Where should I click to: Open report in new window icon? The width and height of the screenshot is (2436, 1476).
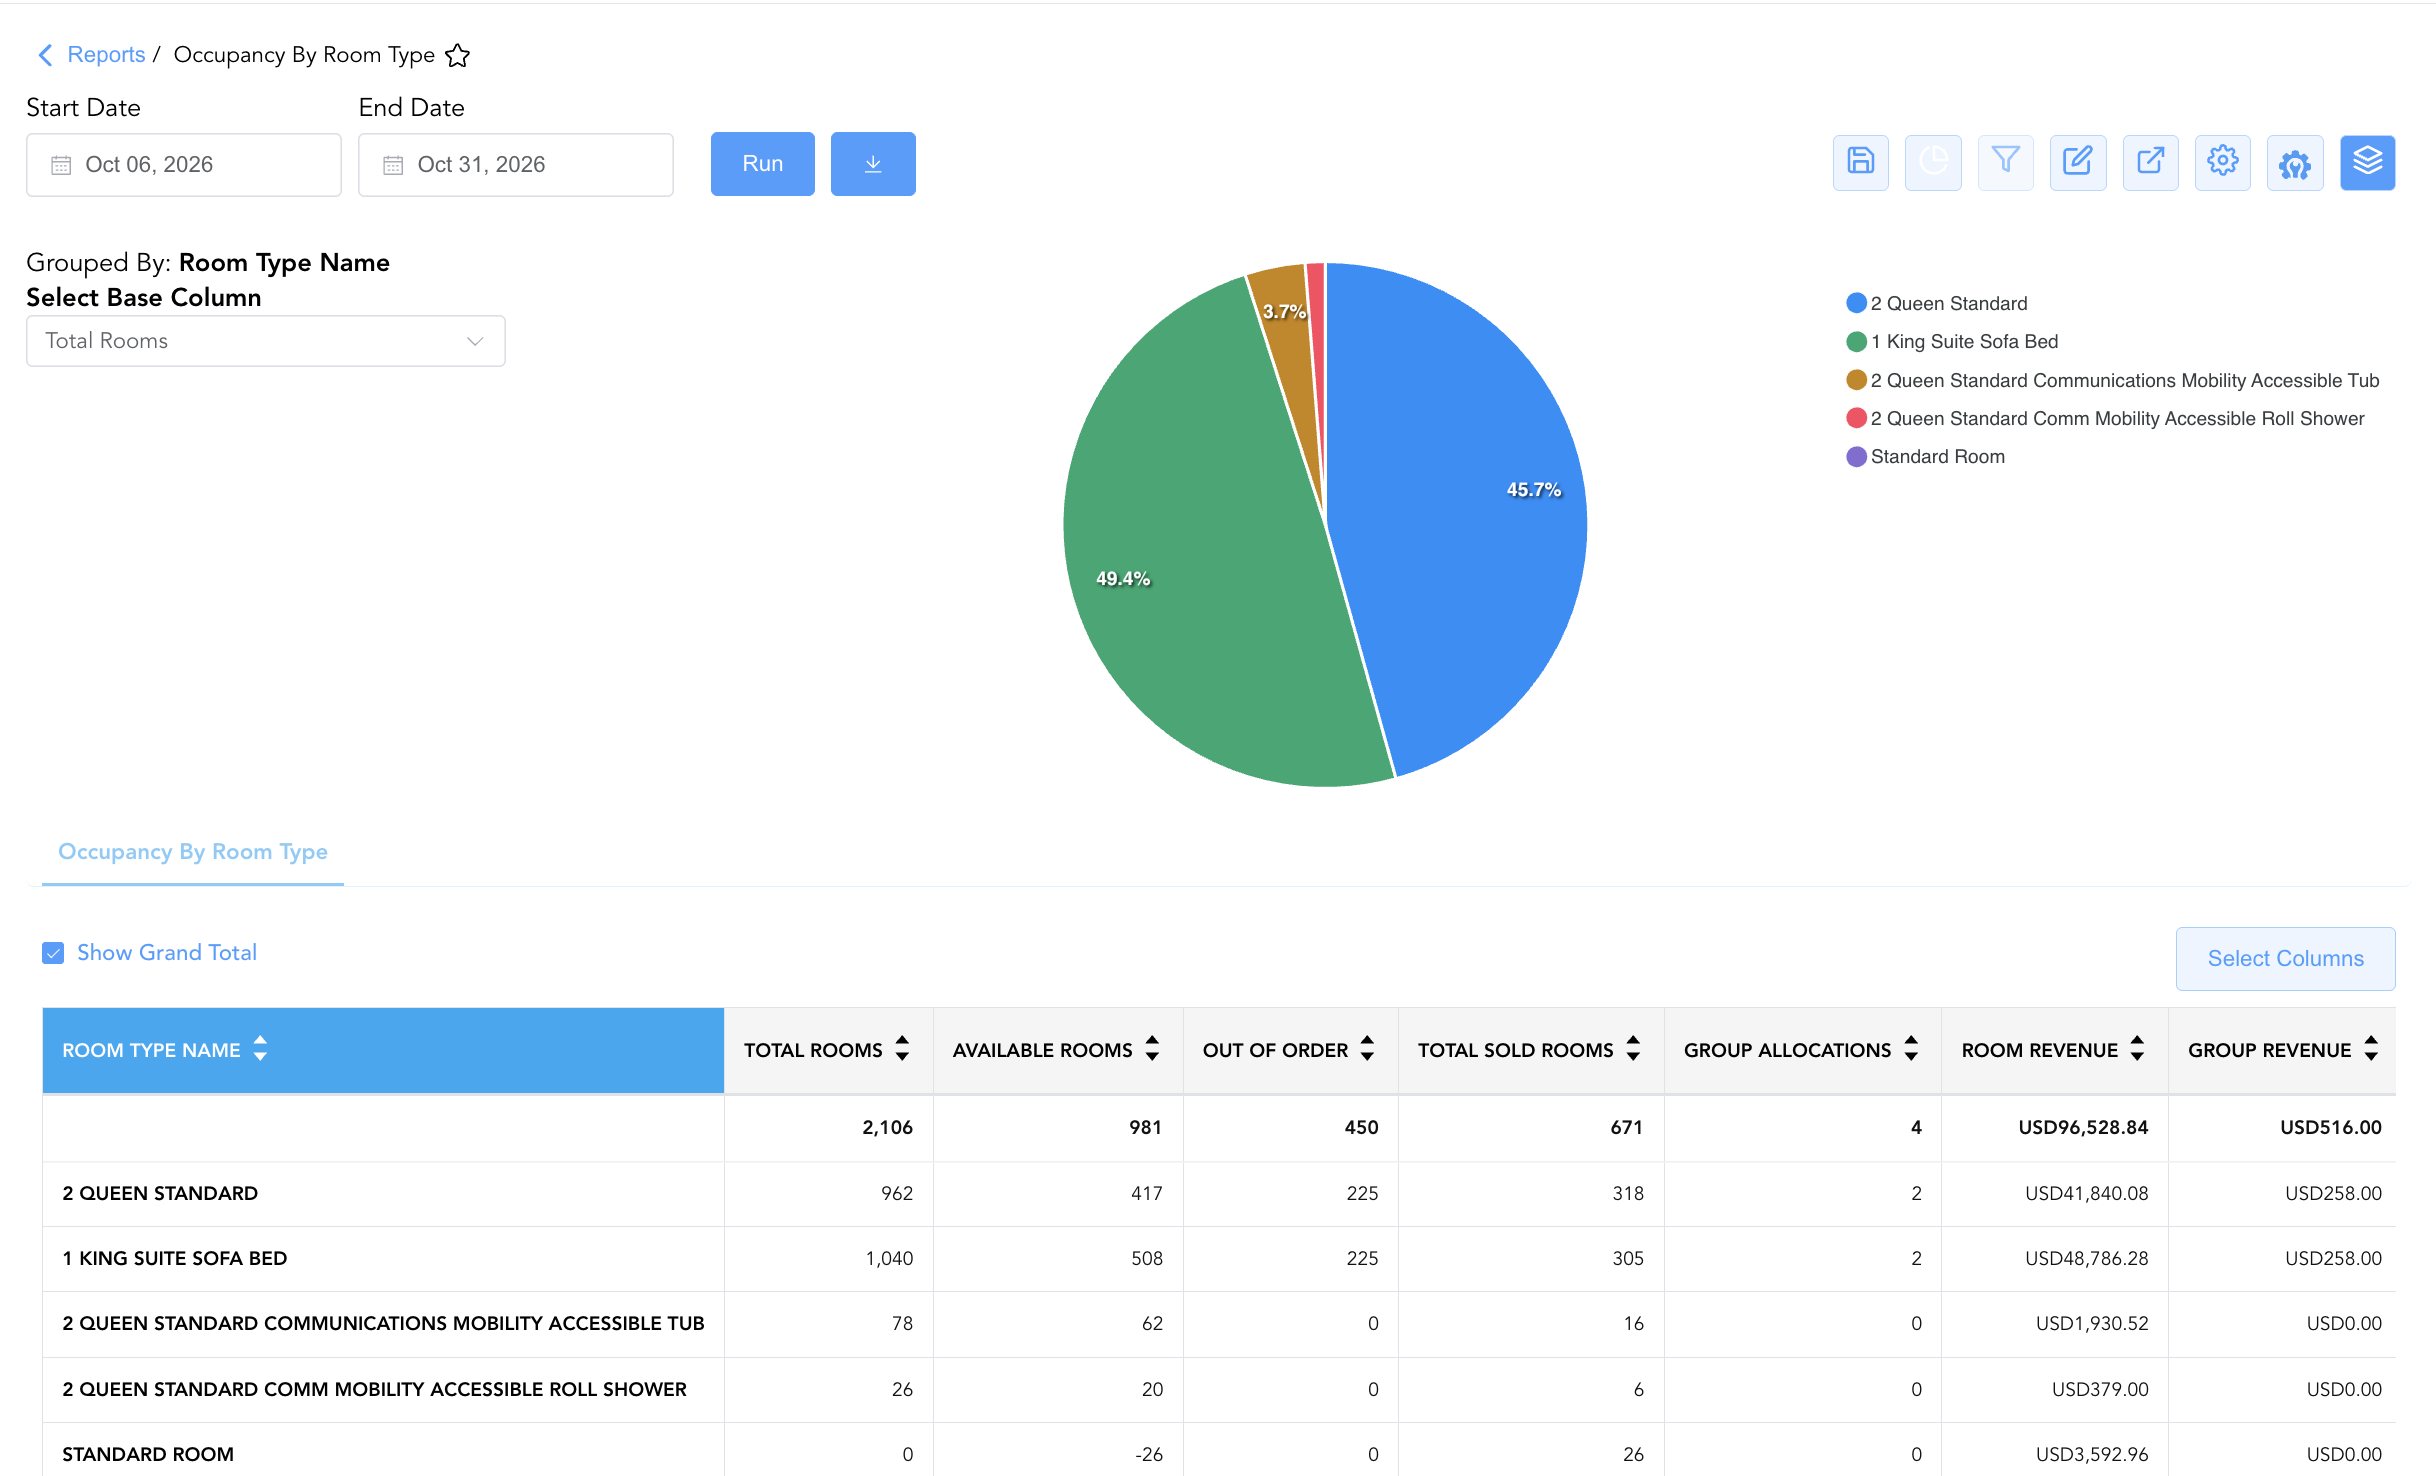tap(2150, 162)
